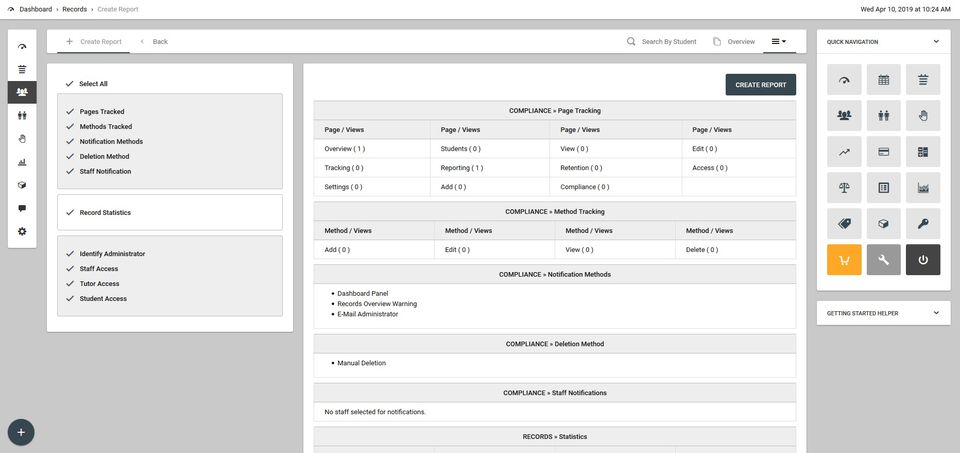Toggle the Student Access option
This screenshot has width=960, height=453.
tap(96, 299)
